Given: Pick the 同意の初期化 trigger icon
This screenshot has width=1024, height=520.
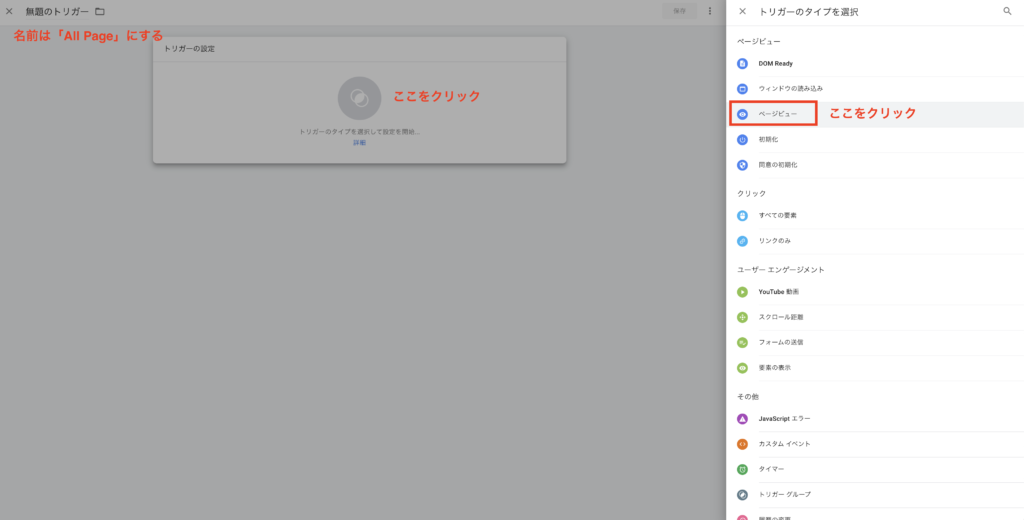Looking at the screenshot, I should [742, 165].
